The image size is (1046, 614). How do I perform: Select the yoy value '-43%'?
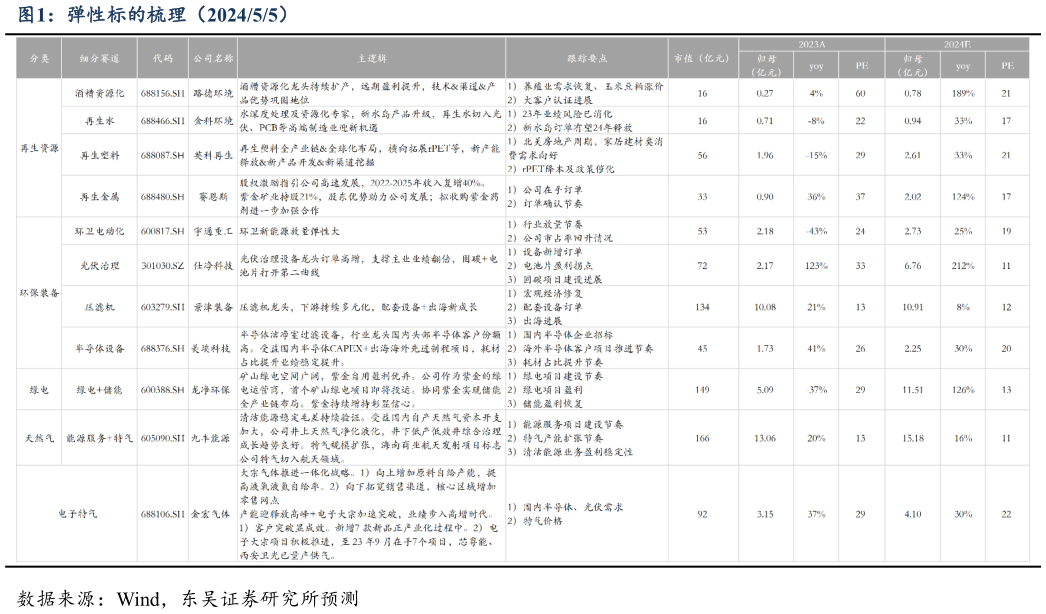[x=817, y=231]
